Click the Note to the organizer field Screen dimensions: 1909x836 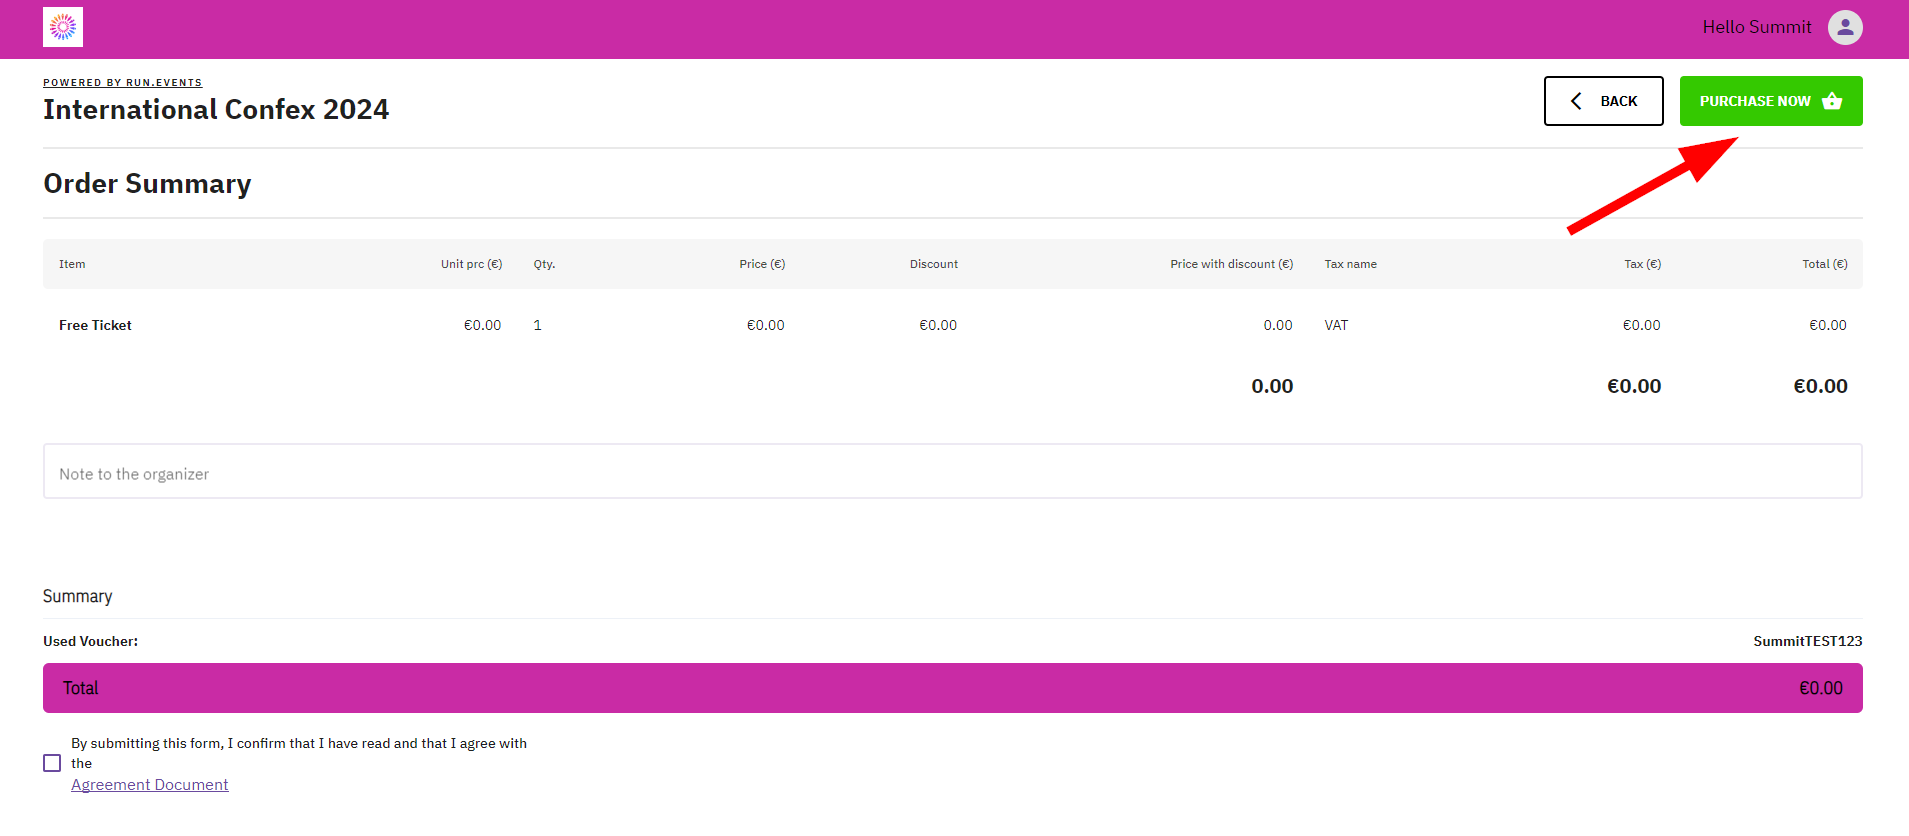tap(953, 471)
